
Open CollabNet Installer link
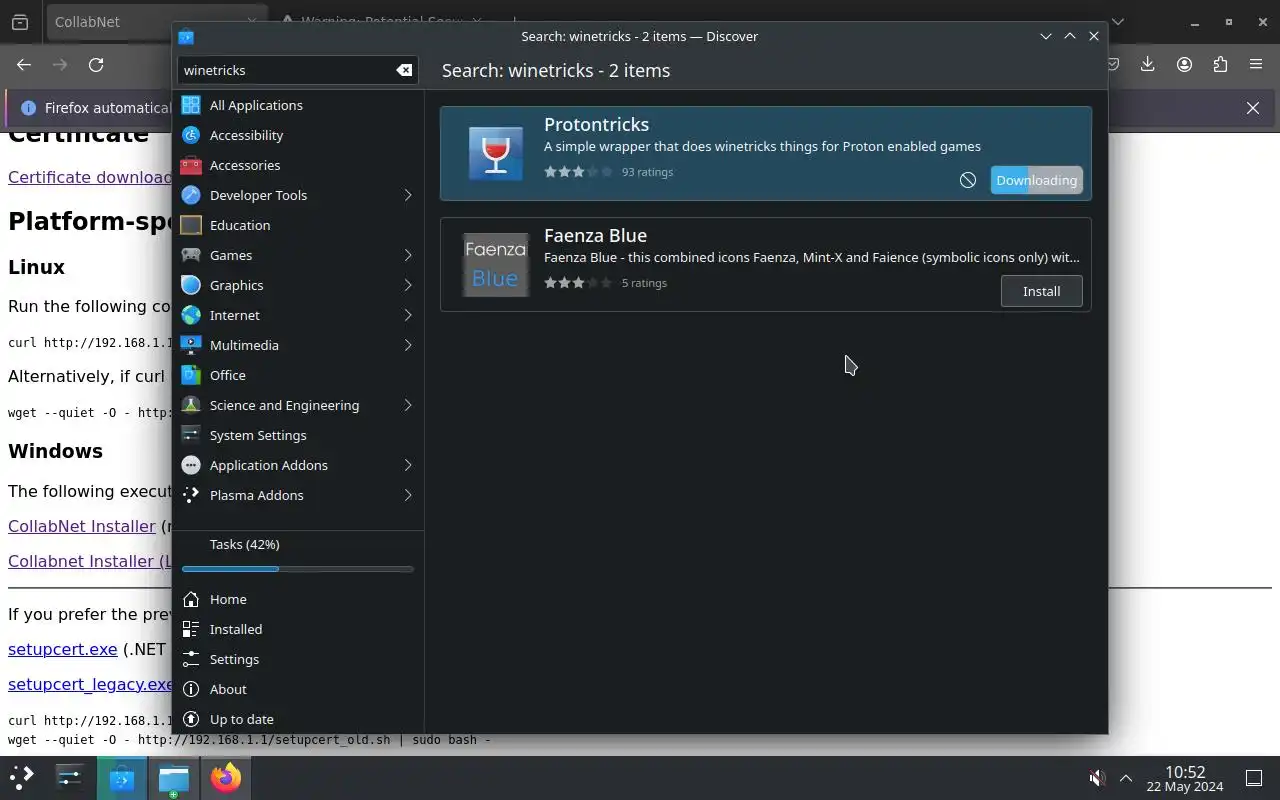click(x=82, y=526)
